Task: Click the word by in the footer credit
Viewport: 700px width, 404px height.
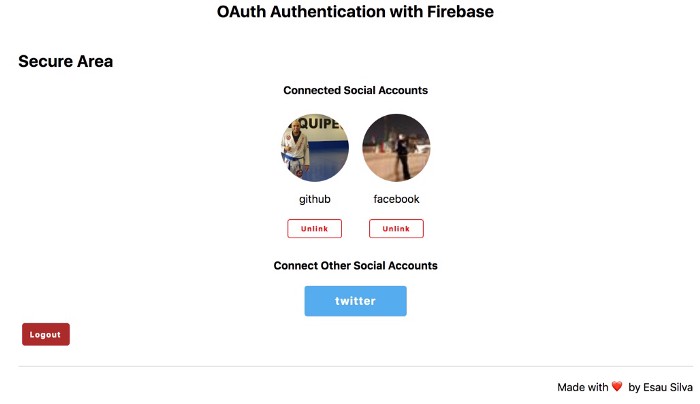Action: tap(635, 387)
